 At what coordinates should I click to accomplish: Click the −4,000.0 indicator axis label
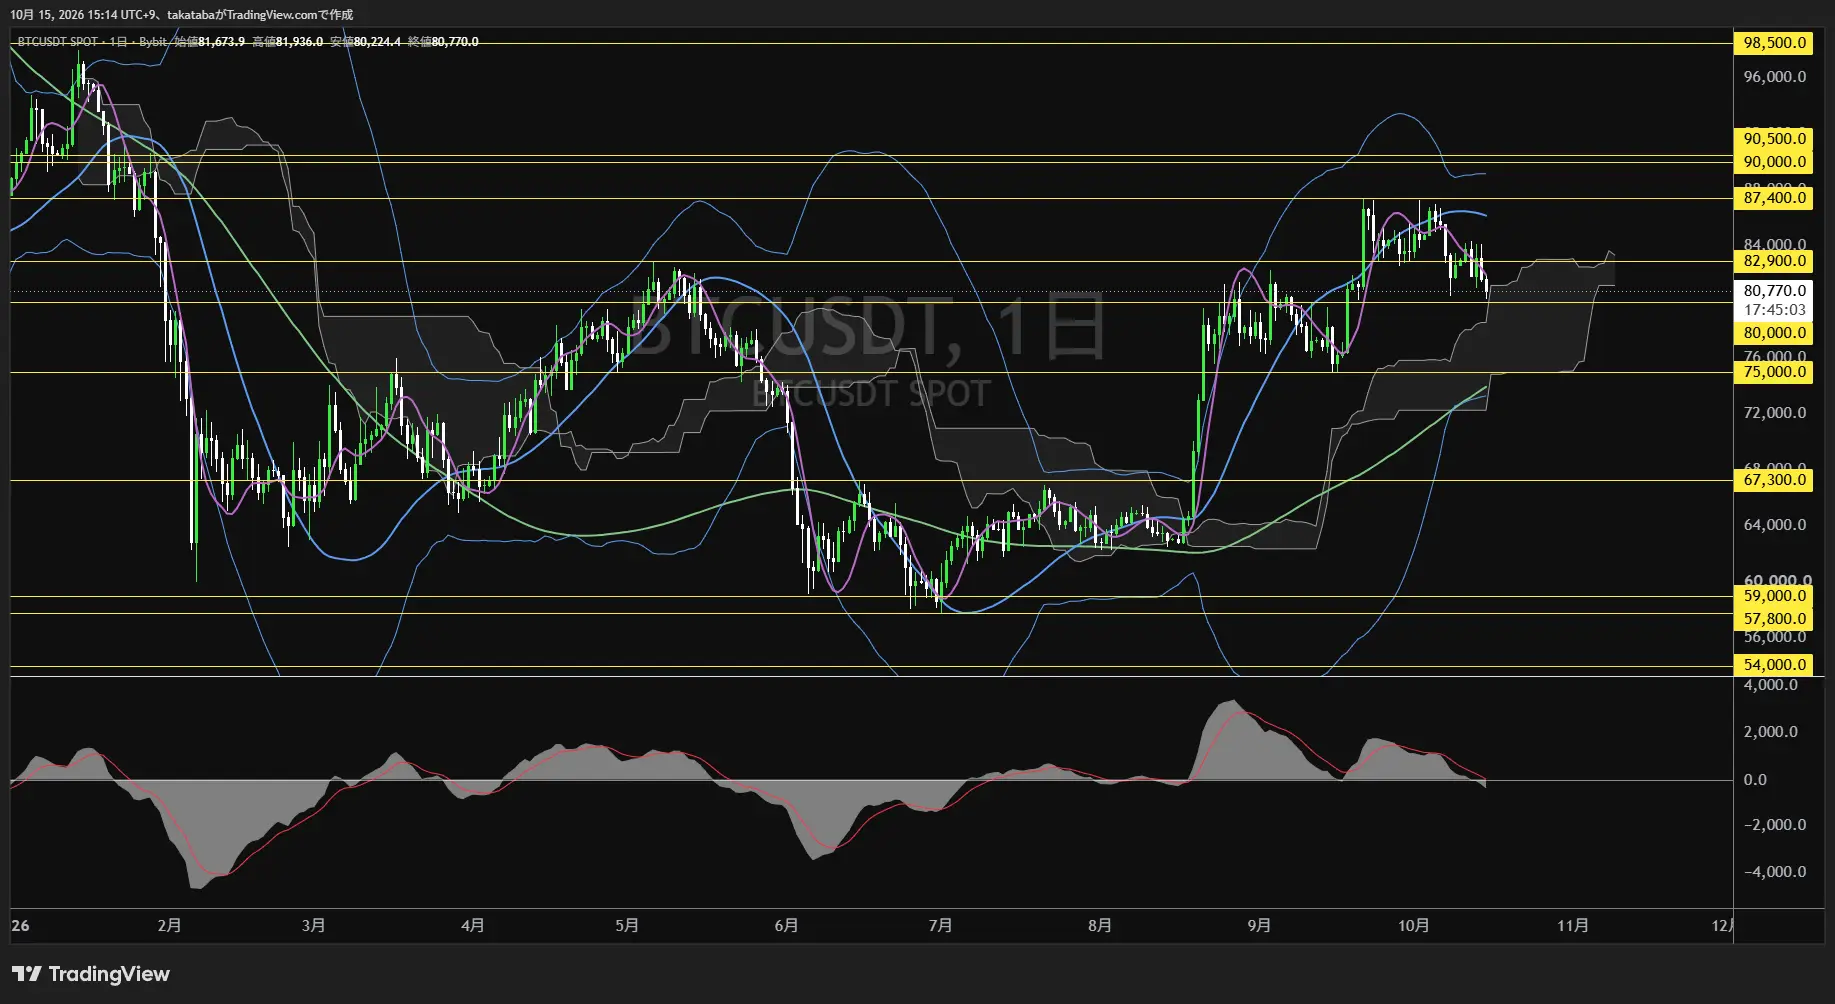(x=1775, y=872)
